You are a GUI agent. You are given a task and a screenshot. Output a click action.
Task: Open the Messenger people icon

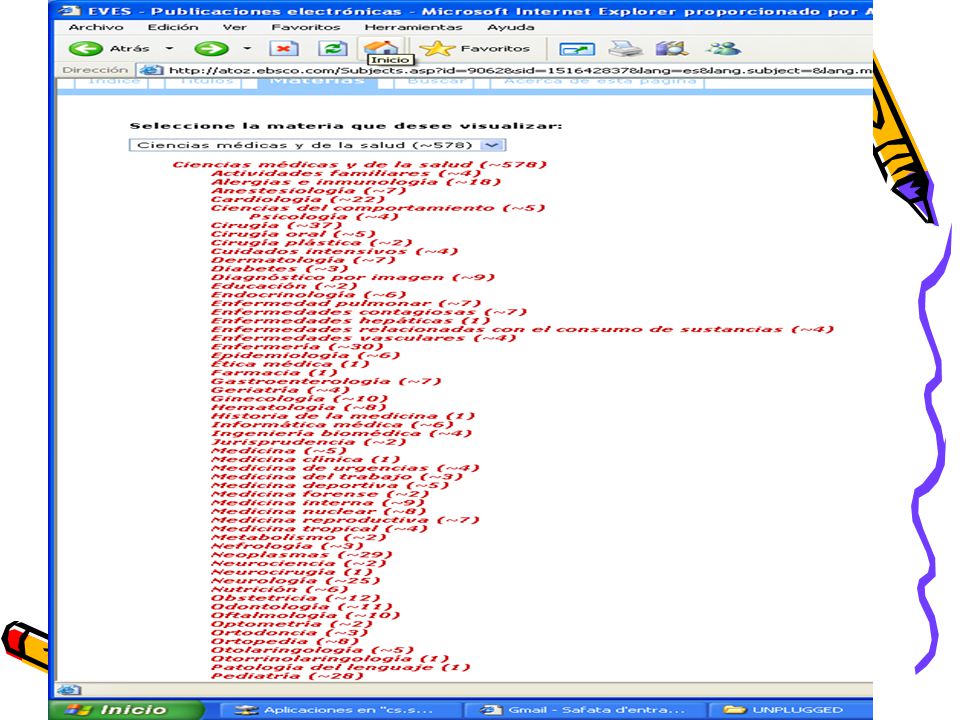point(723,48)
